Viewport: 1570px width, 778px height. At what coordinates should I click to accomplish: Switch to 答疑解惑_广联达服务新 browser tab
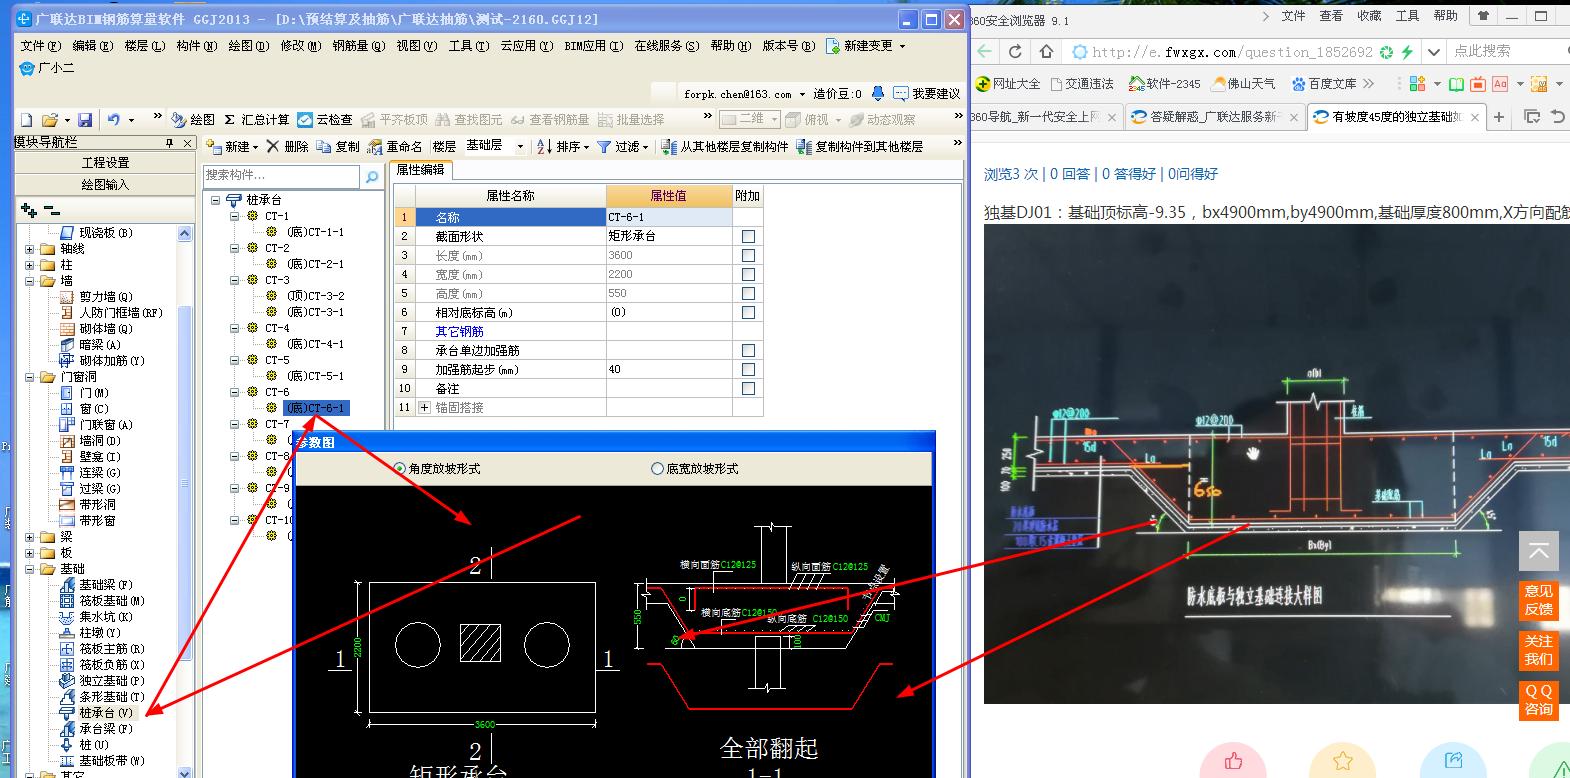point(1214,117)
